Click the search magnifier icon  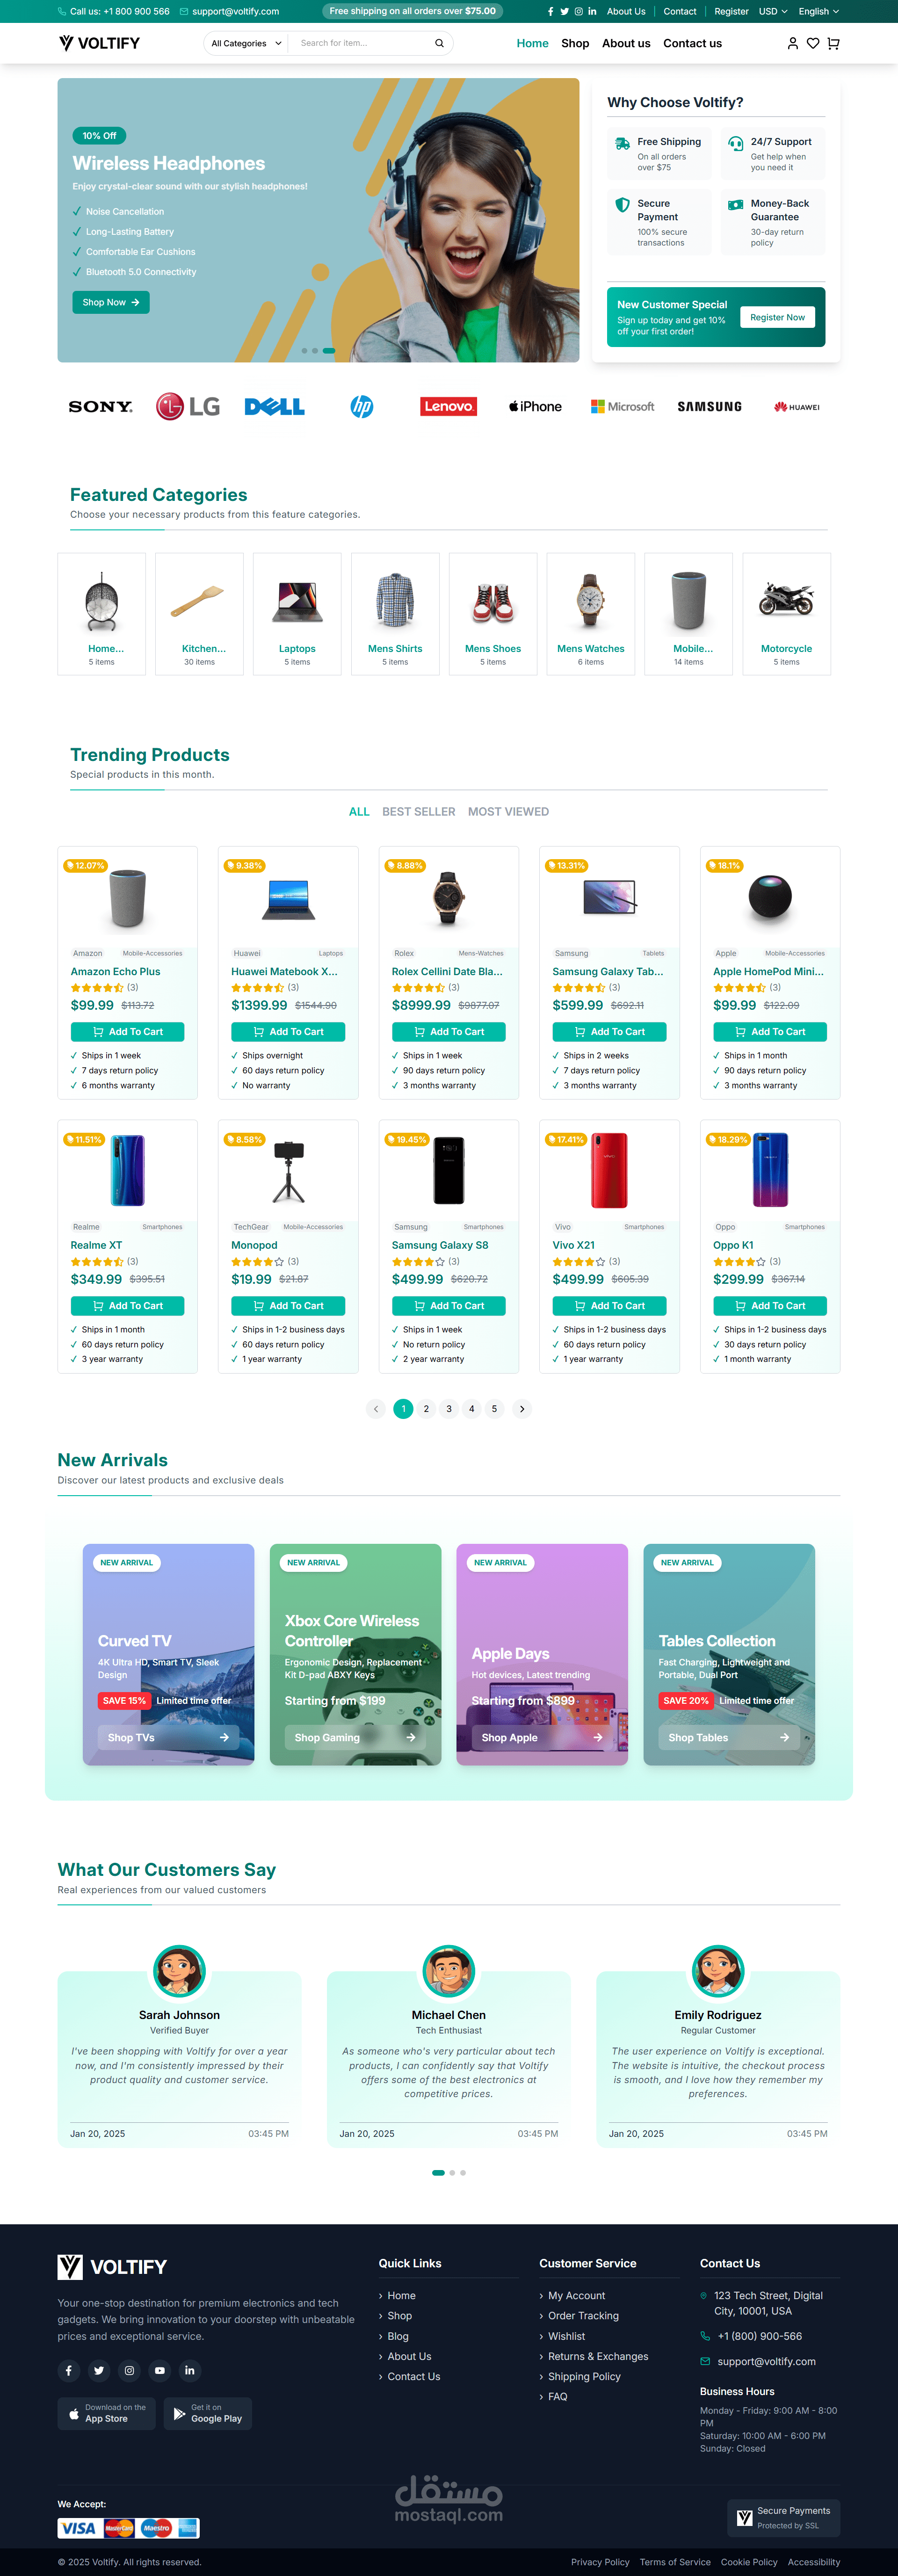click(439, 43)
